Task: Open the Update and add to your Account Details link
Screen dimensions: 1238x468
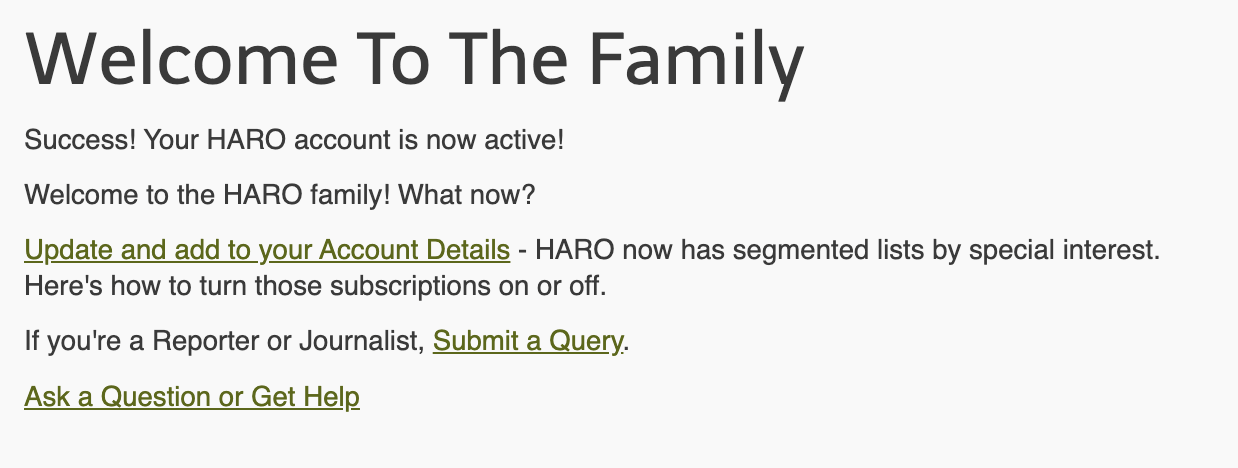Action: (x=266, y=249)
